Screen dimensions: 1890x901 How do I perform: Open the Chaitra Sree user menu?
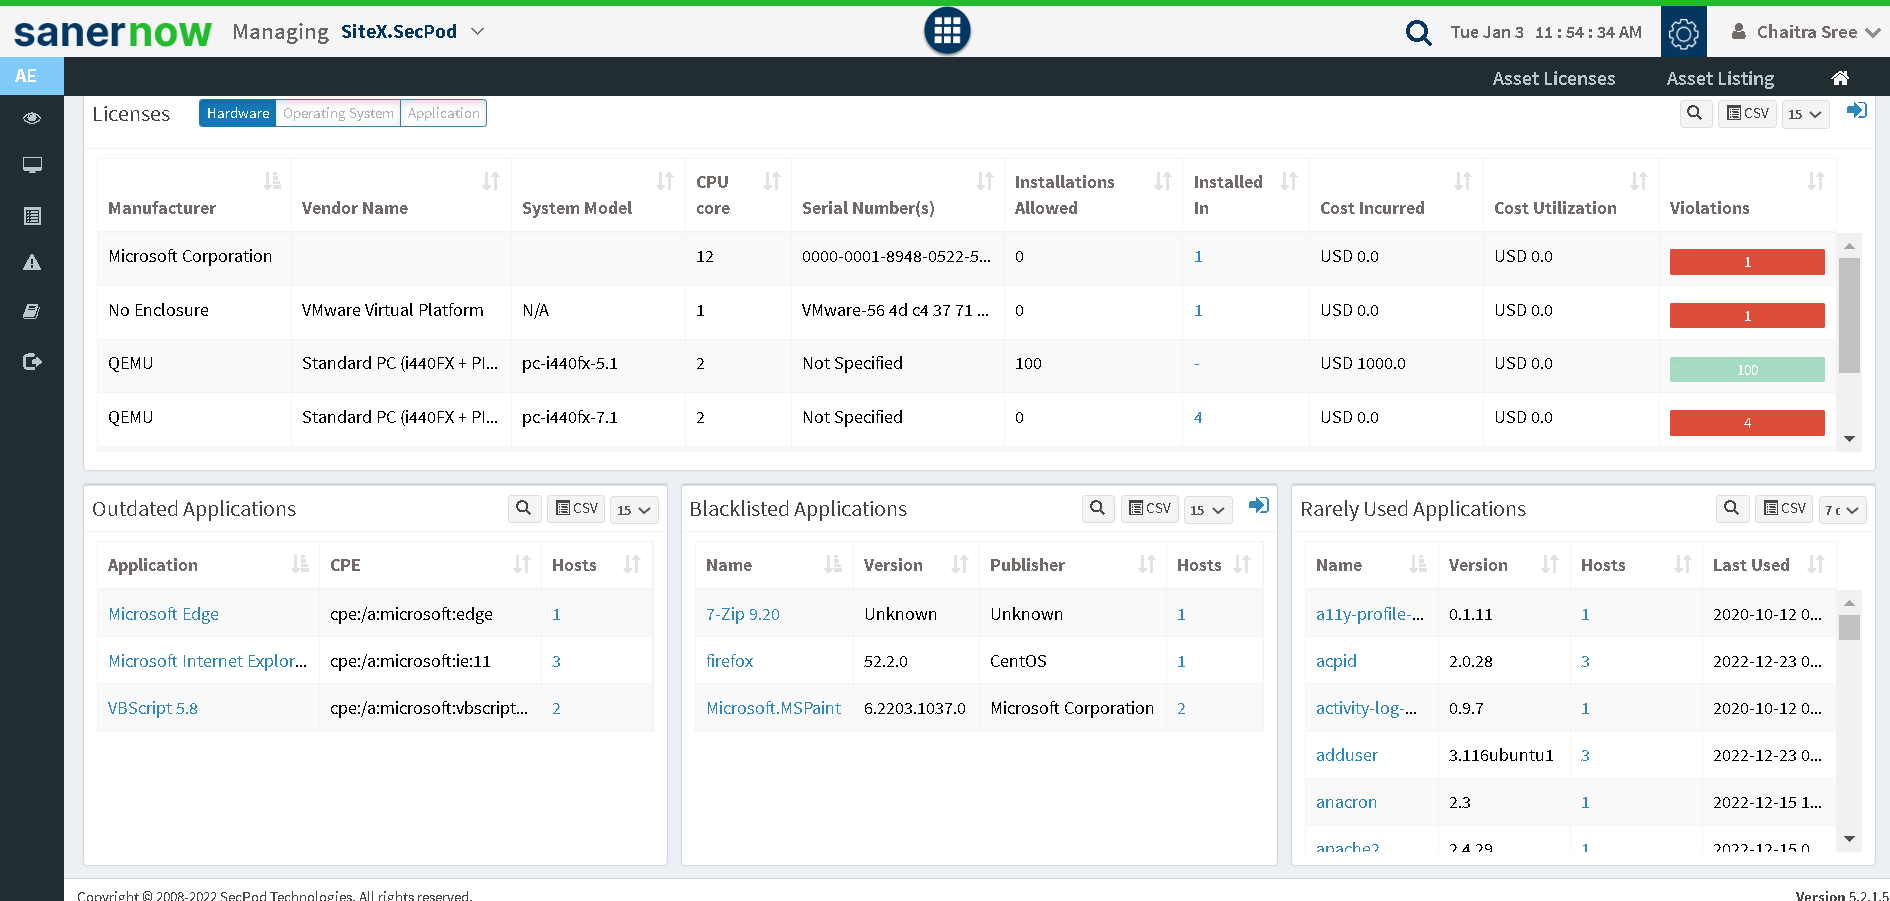pyautogui.click(x=1806, y=32)
